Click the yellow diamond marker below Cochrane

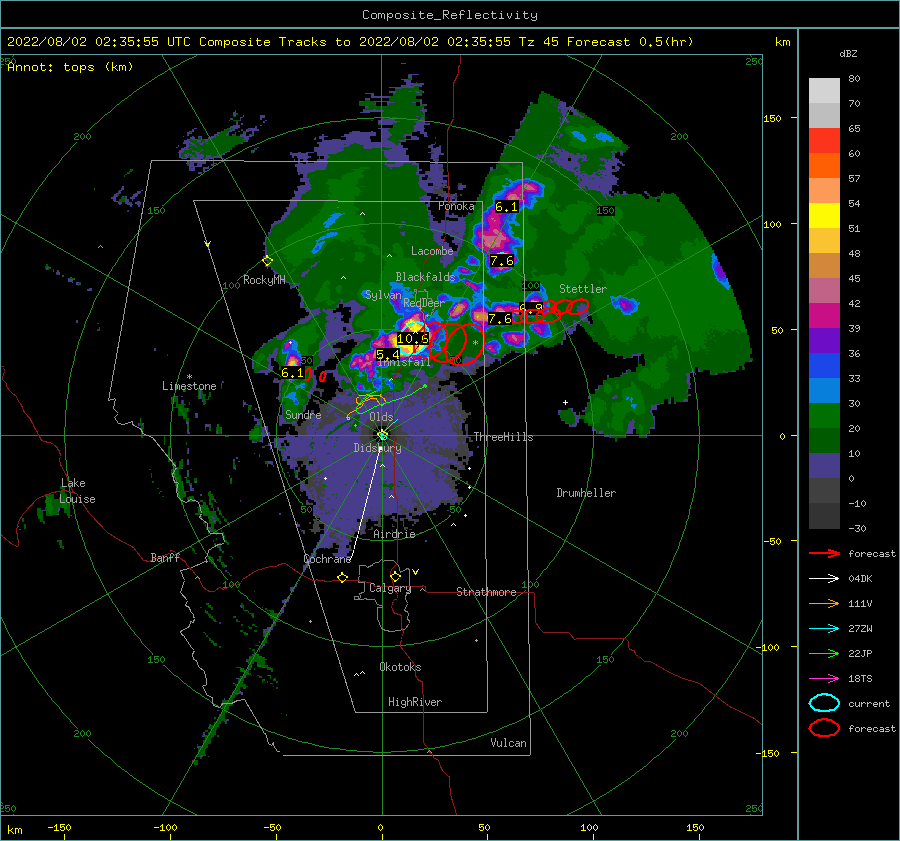pos(343,577)
